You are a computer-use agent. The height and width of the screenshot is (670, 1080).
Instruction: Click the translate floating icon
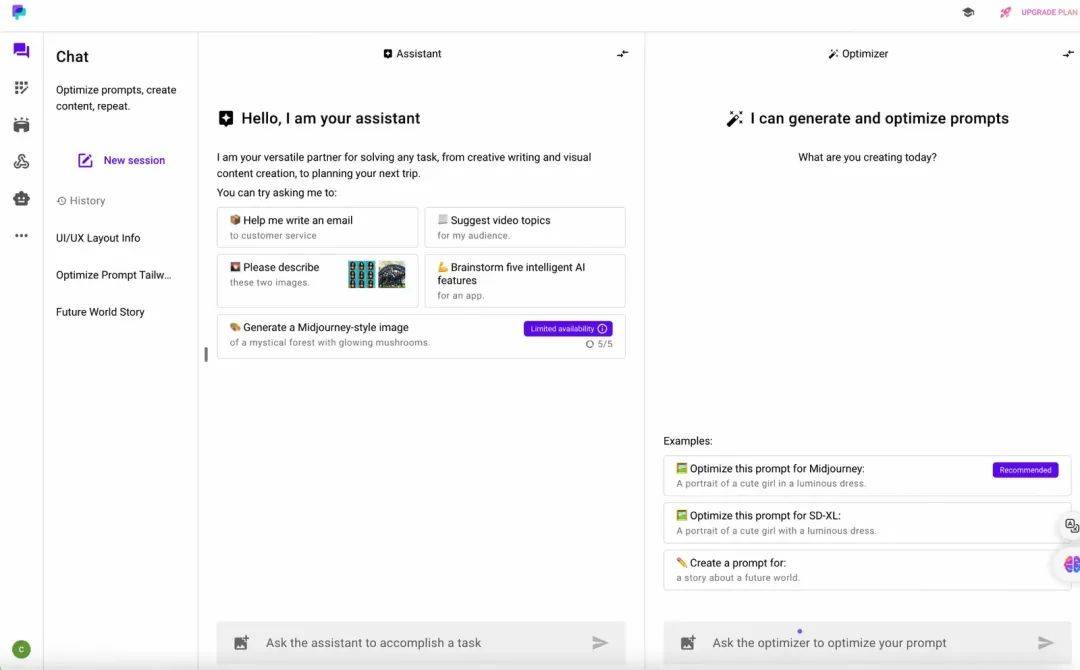pos(1071,526)
